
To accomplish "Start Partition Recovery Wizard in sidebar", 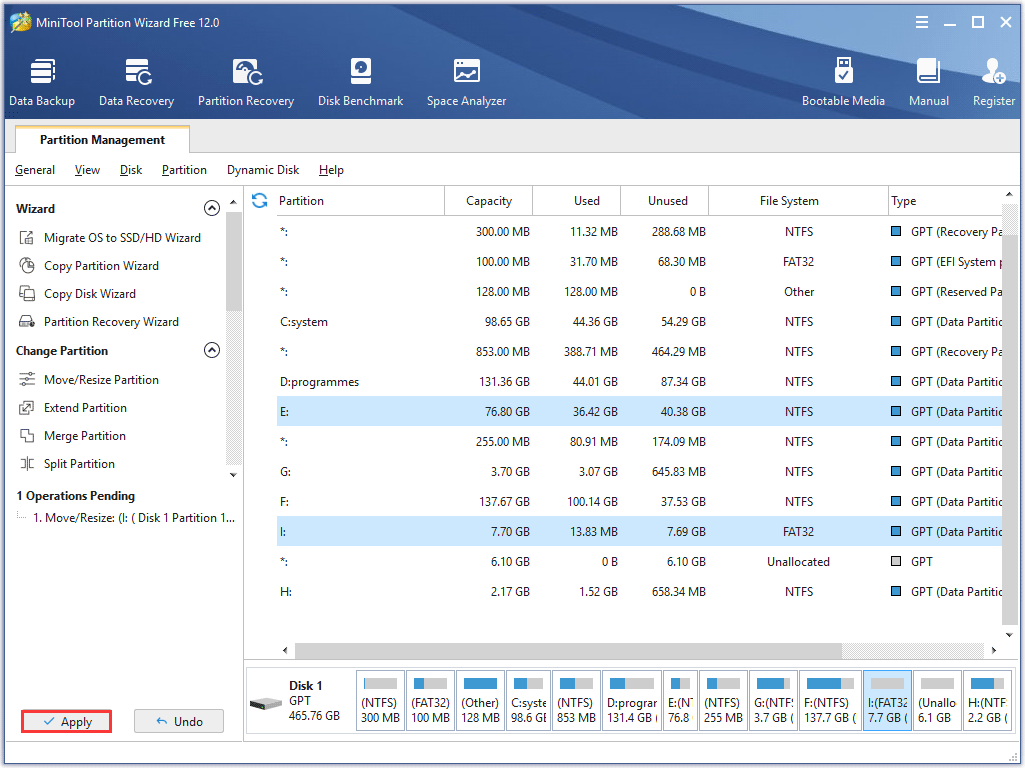I will tap(98, 322).
